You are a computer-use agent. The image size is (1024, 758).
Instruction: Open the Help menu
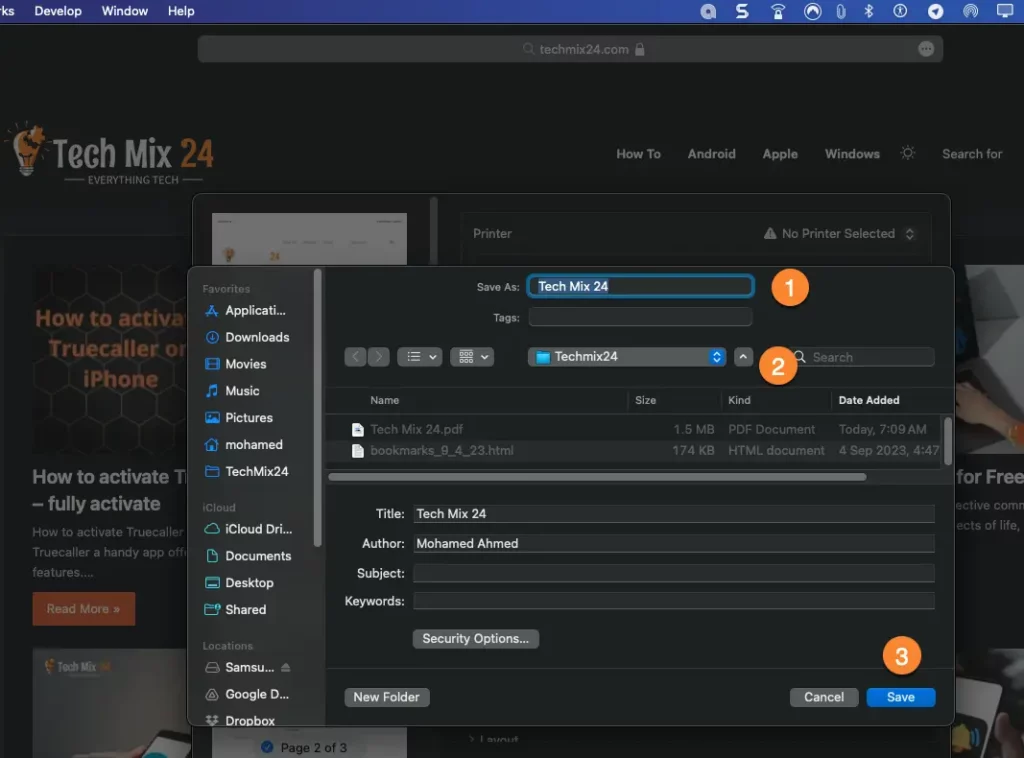[x=181, y=11]
